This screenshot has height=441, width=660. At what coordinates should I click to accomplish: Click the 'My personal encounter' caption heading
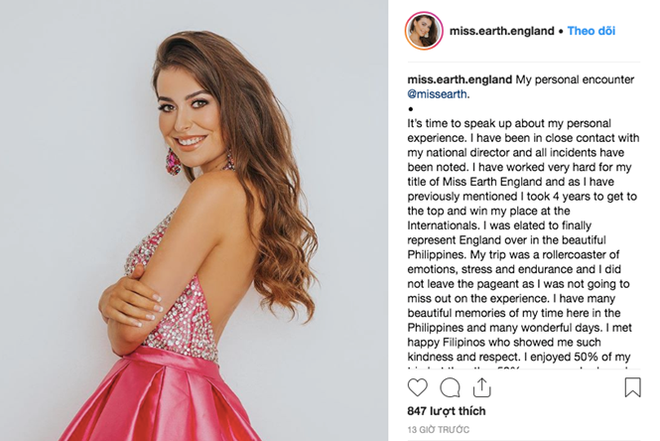click(x=575, y=80)
